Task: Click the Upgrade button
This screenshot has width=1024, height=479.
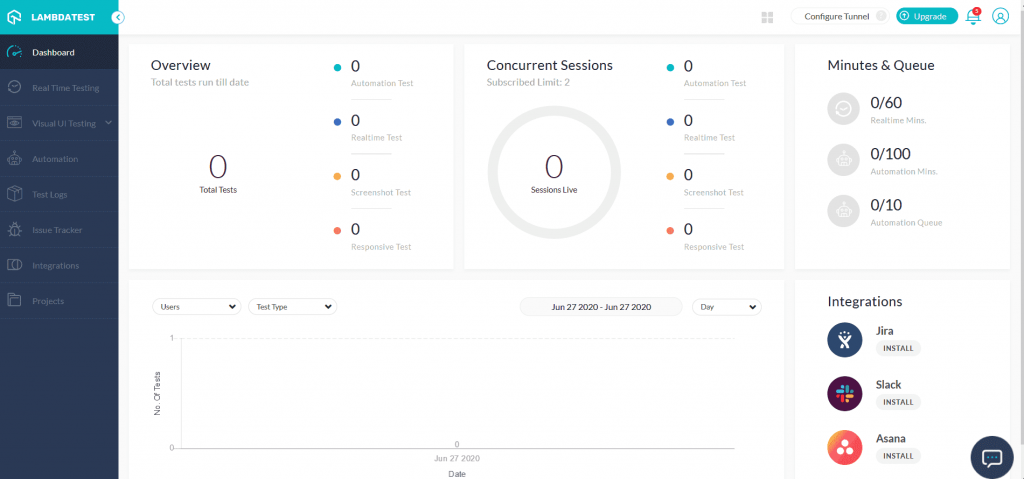Action: [x=926, y=16]
